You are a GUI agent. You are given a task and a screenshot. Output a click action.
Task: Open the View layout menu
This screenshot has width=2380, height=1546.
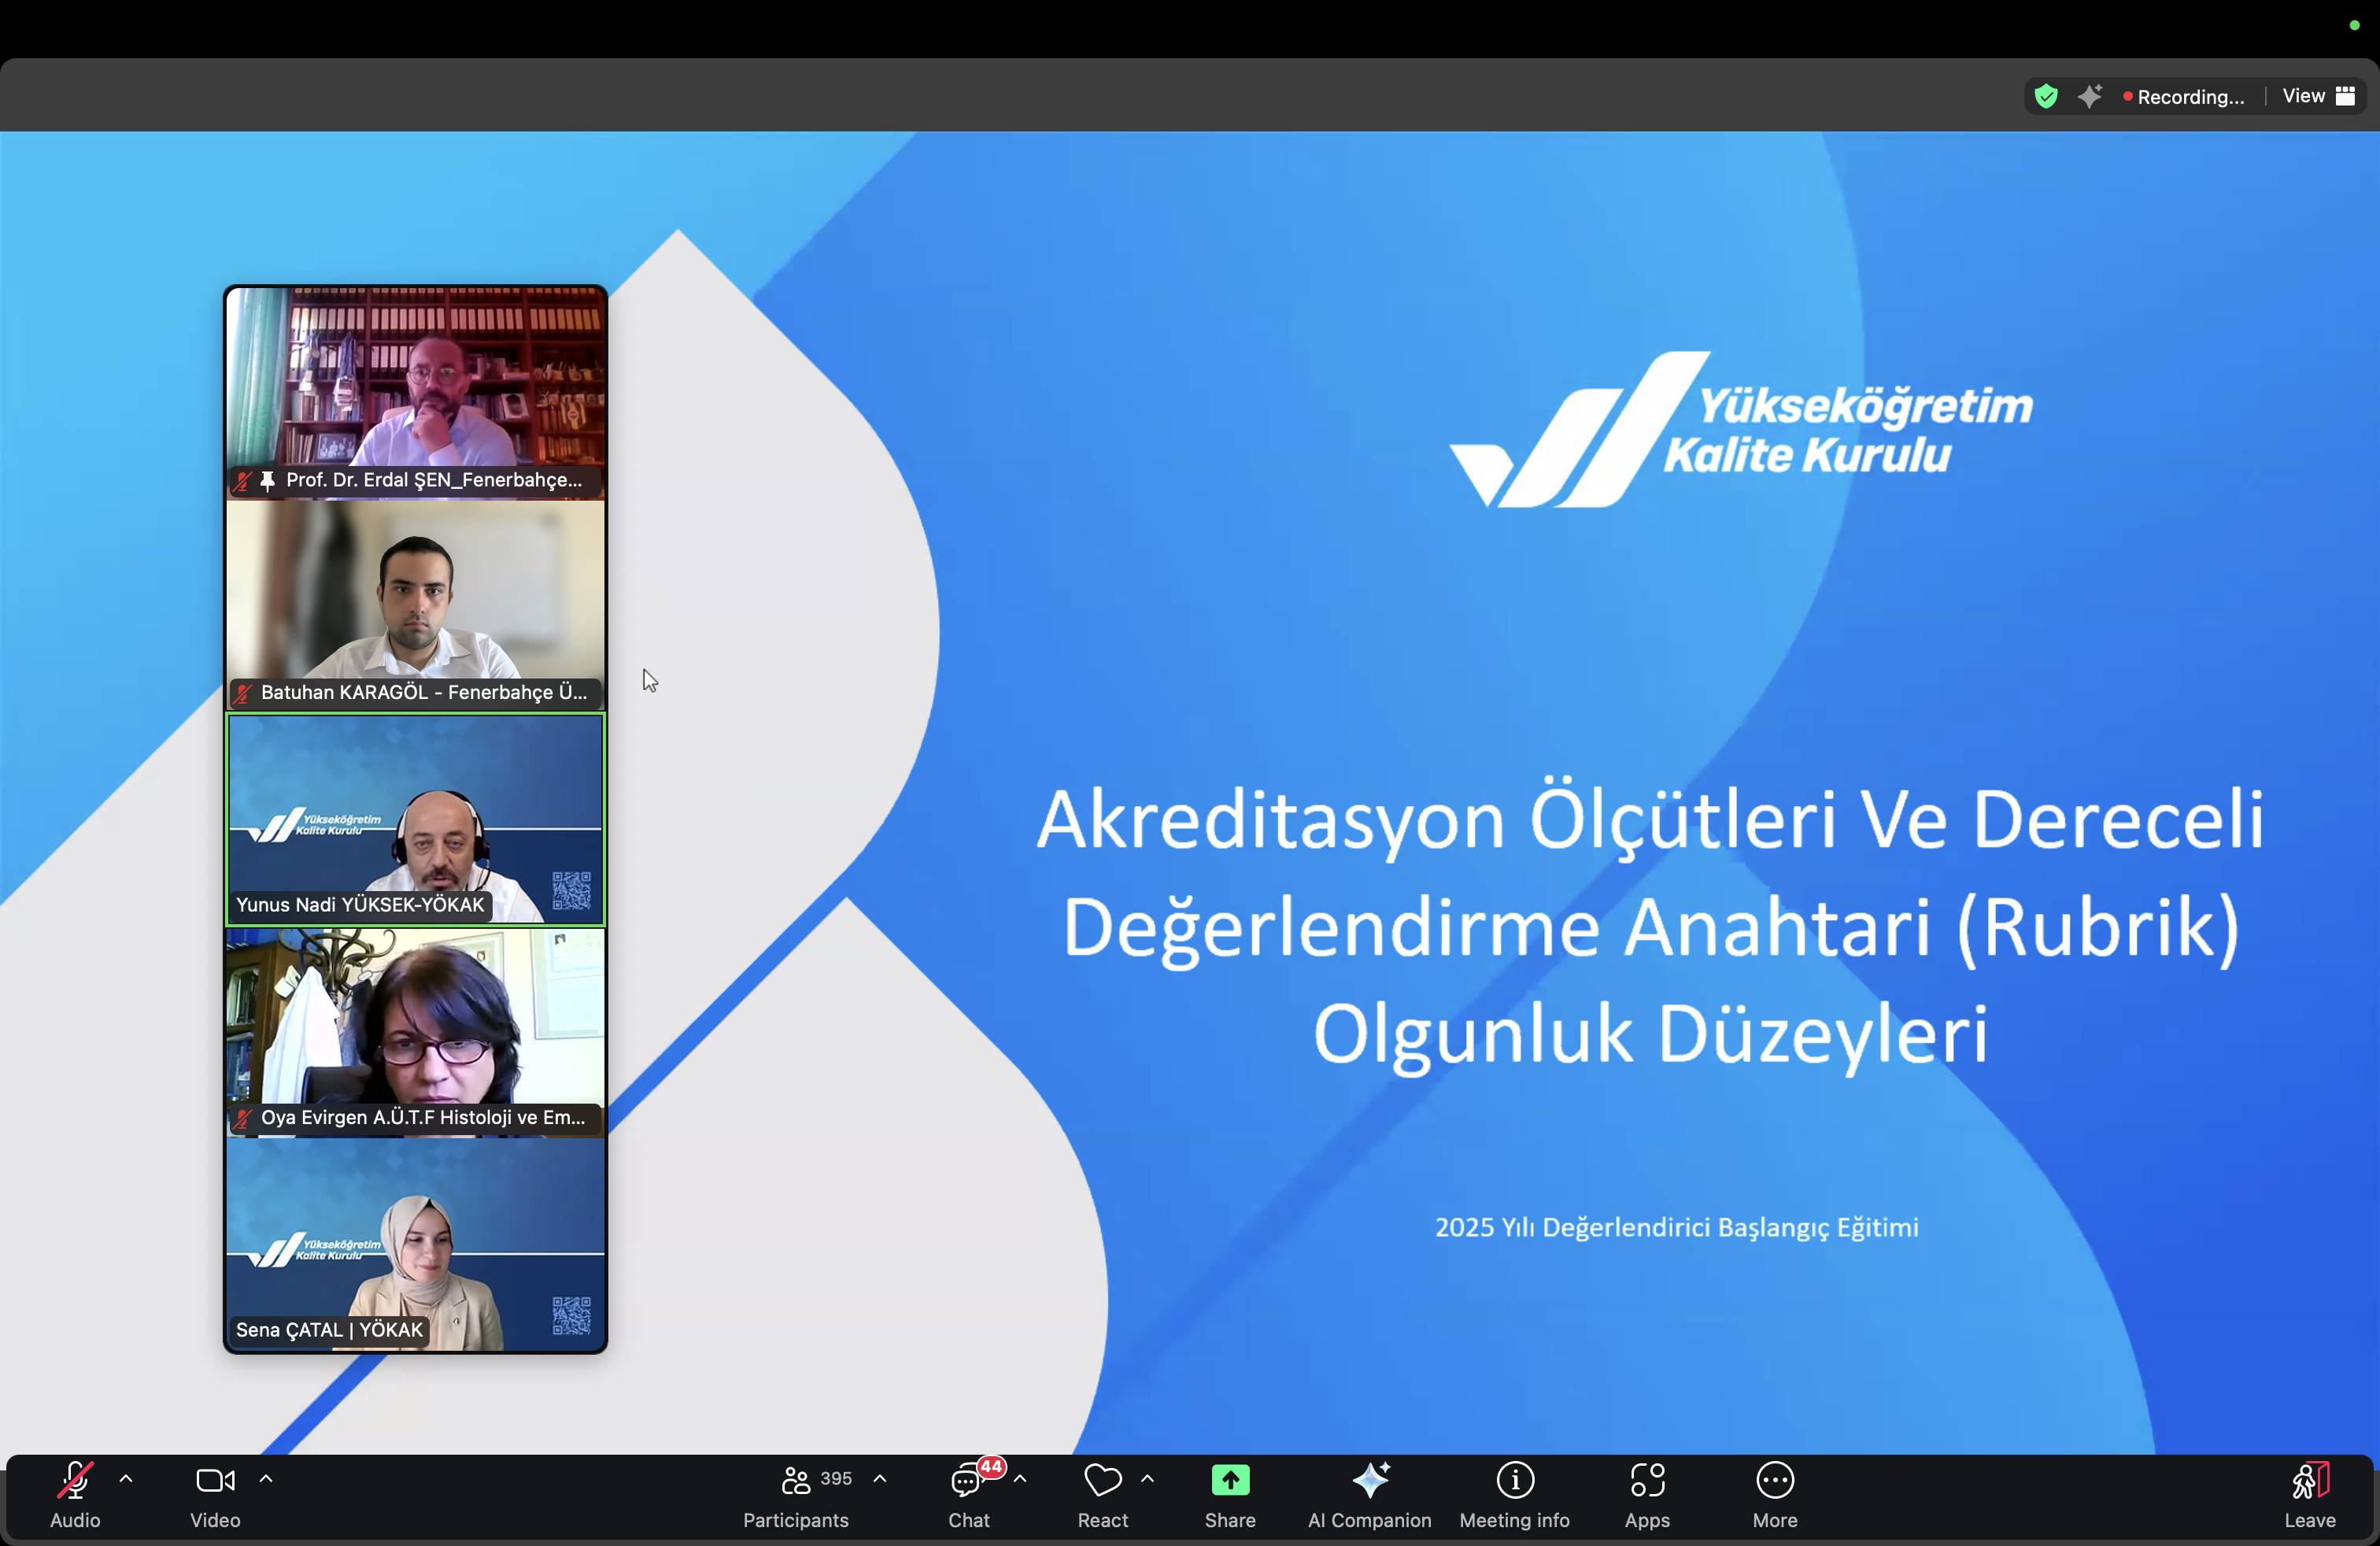click(x=2319, y=96)
